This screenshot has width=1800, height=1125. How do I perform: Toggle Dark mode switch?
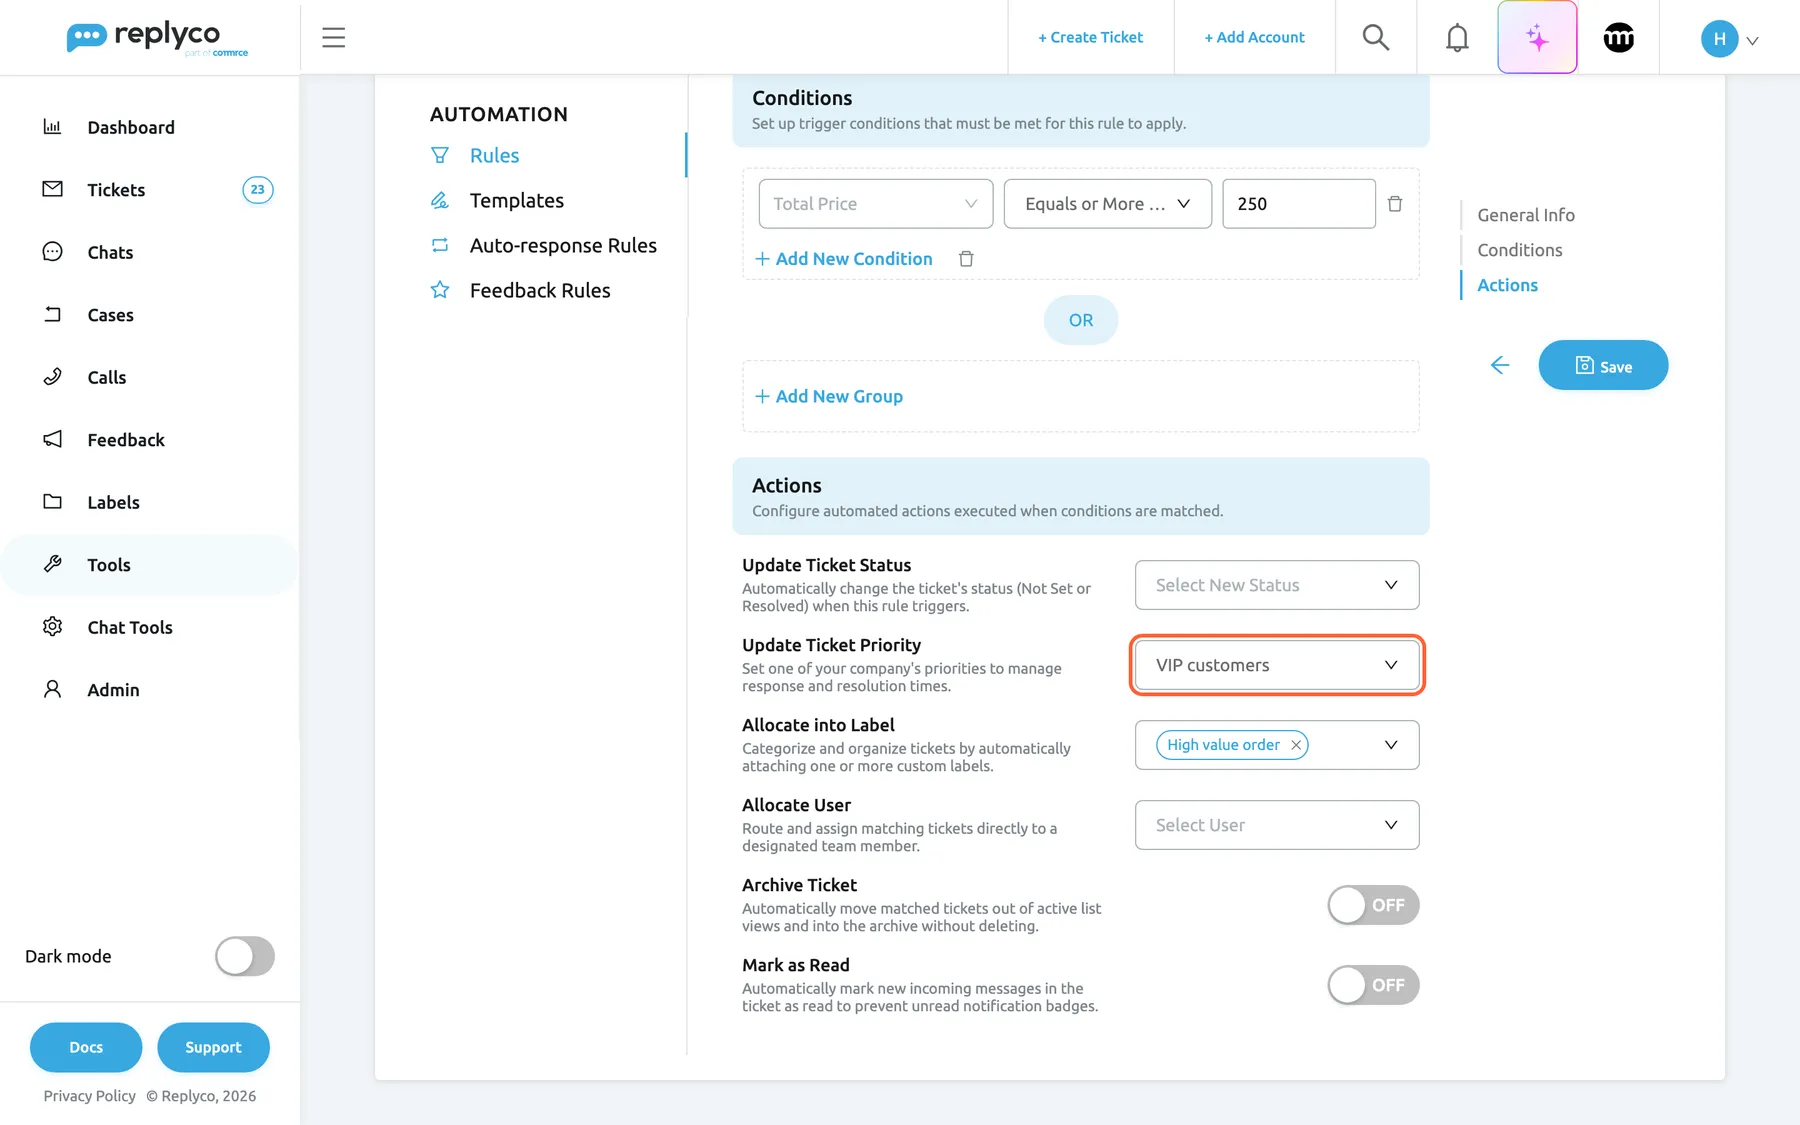[245, 956]
